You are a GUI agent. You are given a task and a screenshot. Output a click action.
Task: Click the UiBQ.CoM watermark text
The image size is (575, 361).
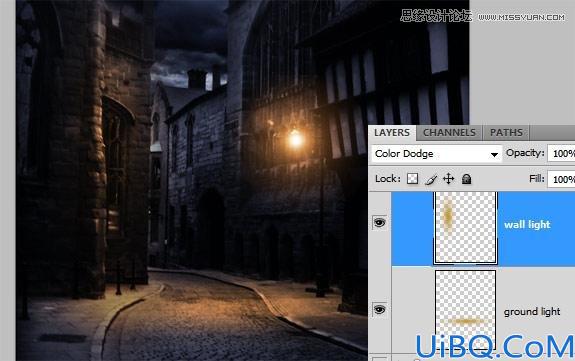click(x=495, y=346)
